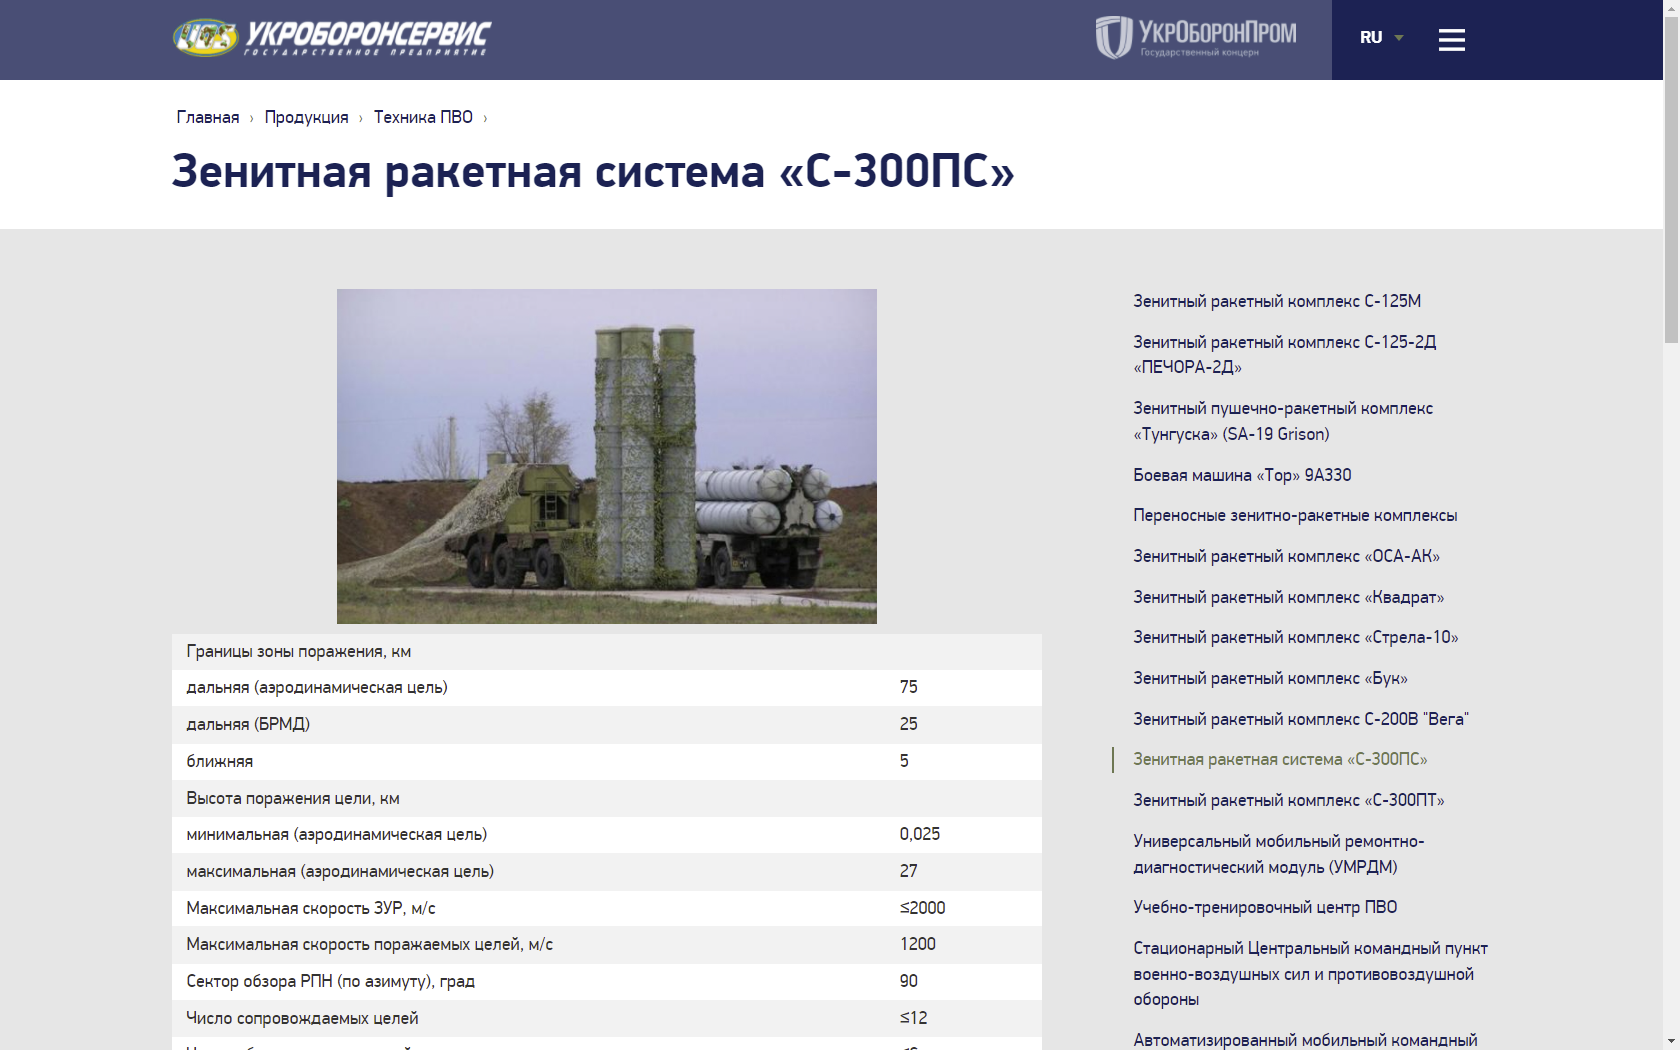1680x1050 pixels.
Task: Click the S-300PS launcher photo
Action: pos(607,456)
